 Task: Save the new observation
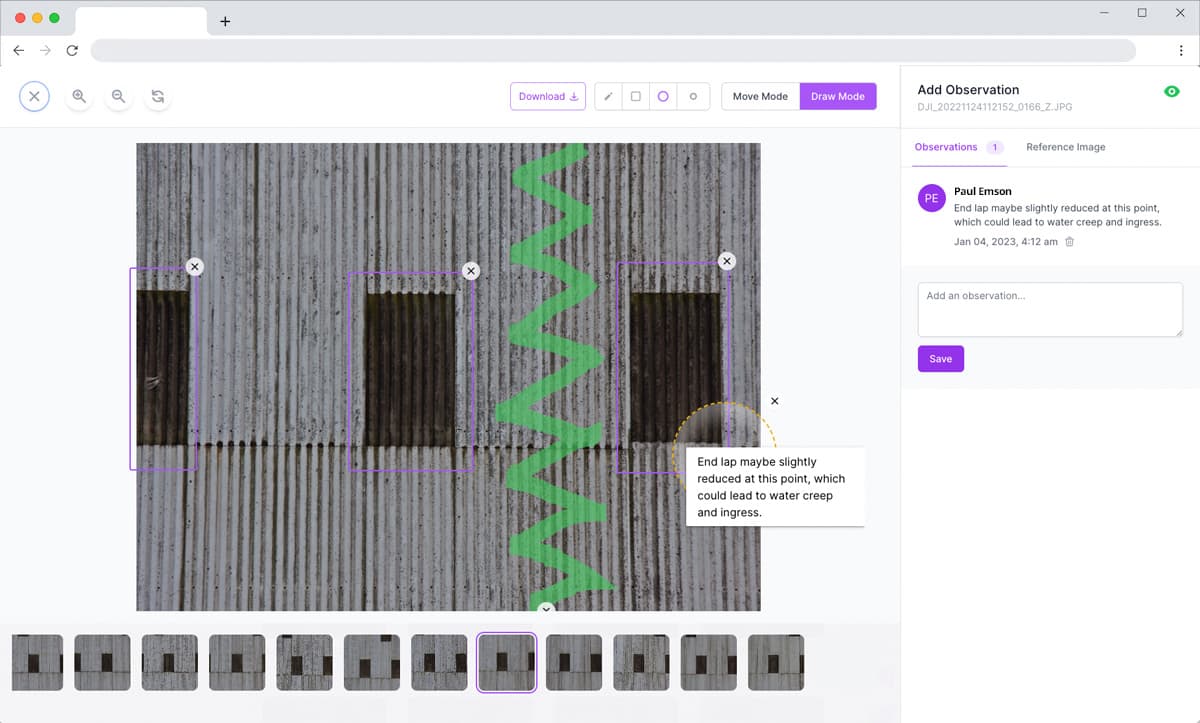[940, 359]
